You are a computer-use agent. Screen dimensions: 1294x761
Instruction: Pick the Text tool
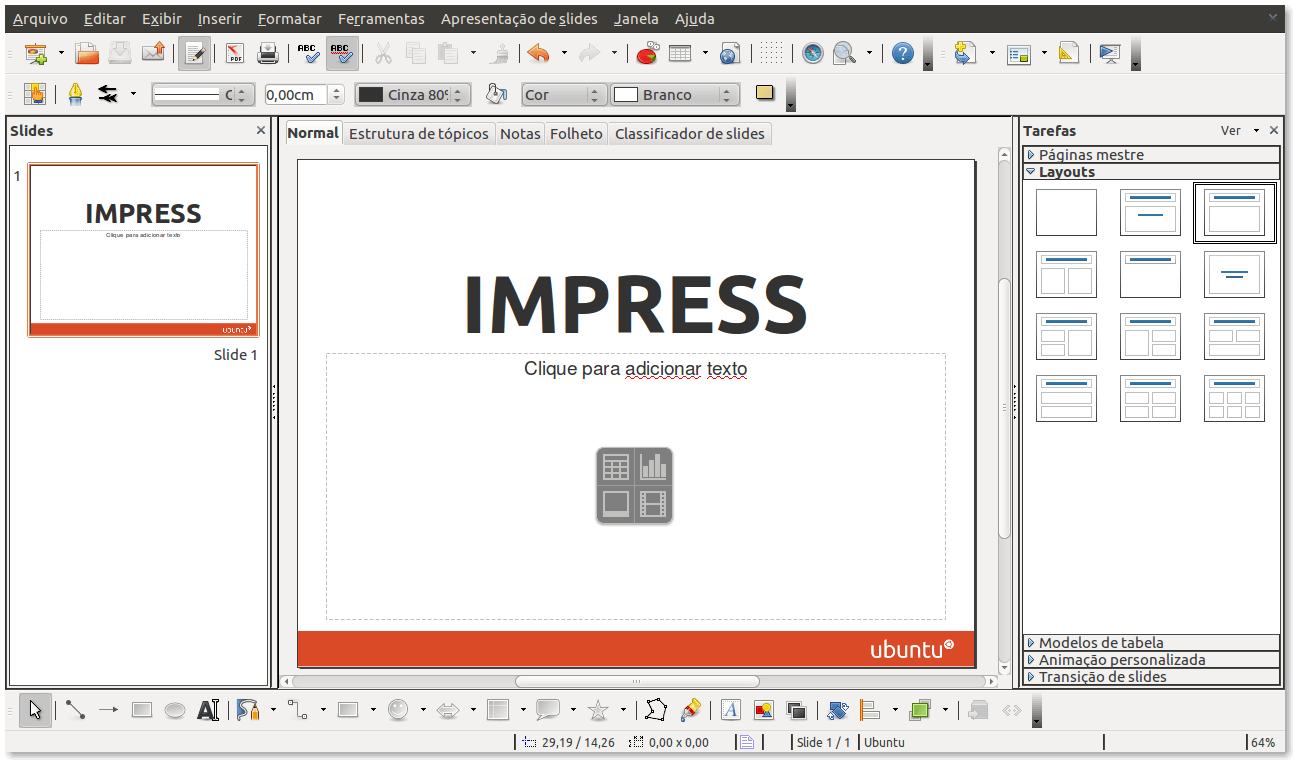pos(208,710)
